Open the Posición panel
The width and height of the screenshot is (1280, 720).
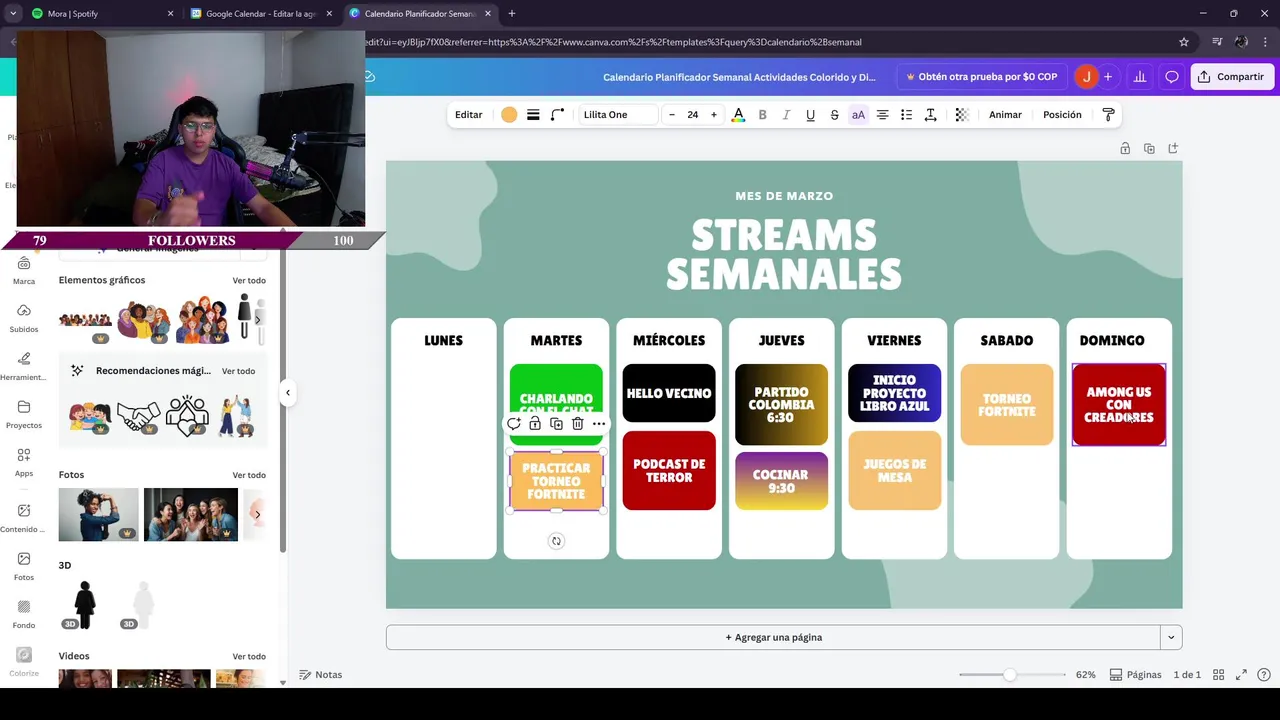point(1062,115)
